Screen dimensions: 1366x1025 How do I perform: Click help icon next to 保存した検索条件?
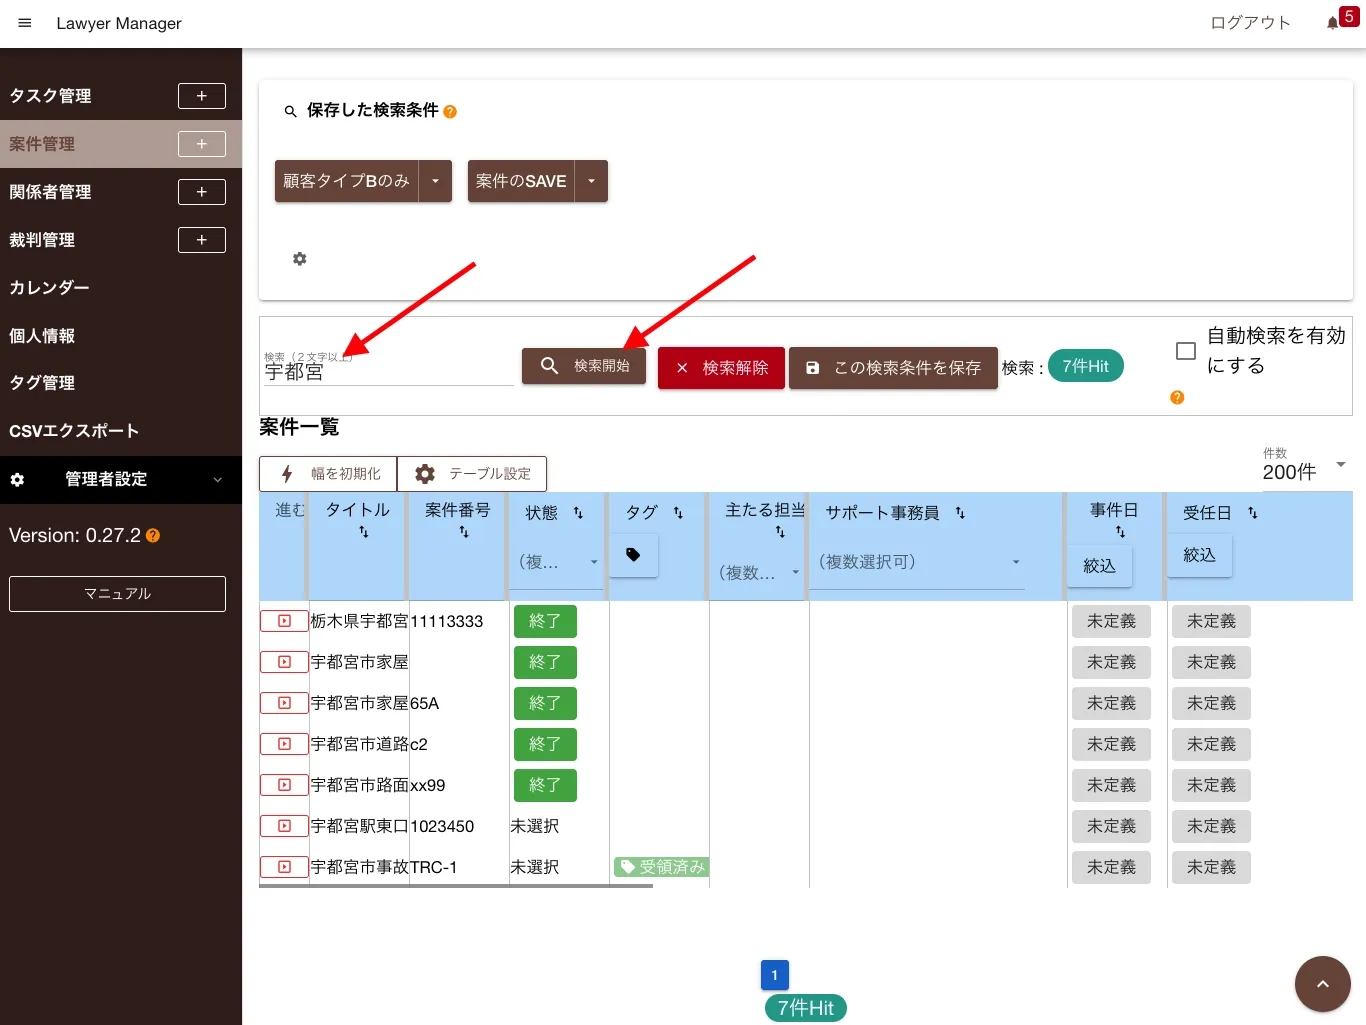(x=450, y=112)
